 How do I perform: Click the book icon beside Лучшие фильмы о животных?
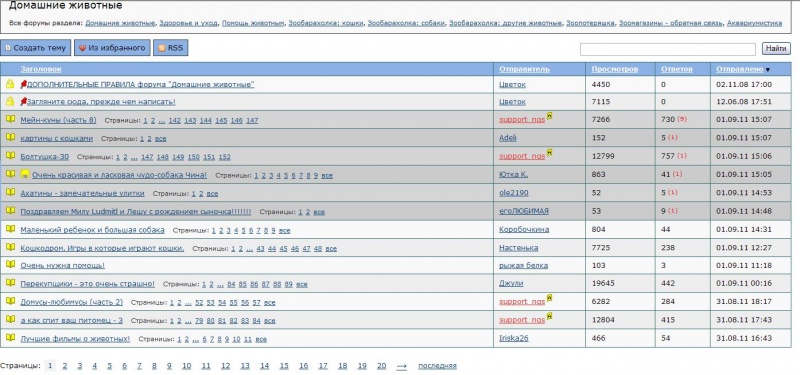point(10,337)
